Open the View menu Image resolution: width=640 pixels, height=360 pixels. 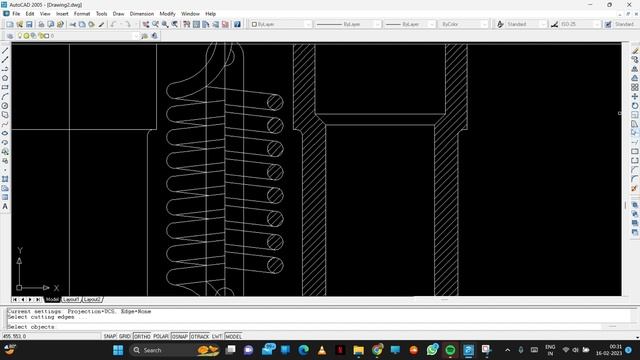(45, 14)
